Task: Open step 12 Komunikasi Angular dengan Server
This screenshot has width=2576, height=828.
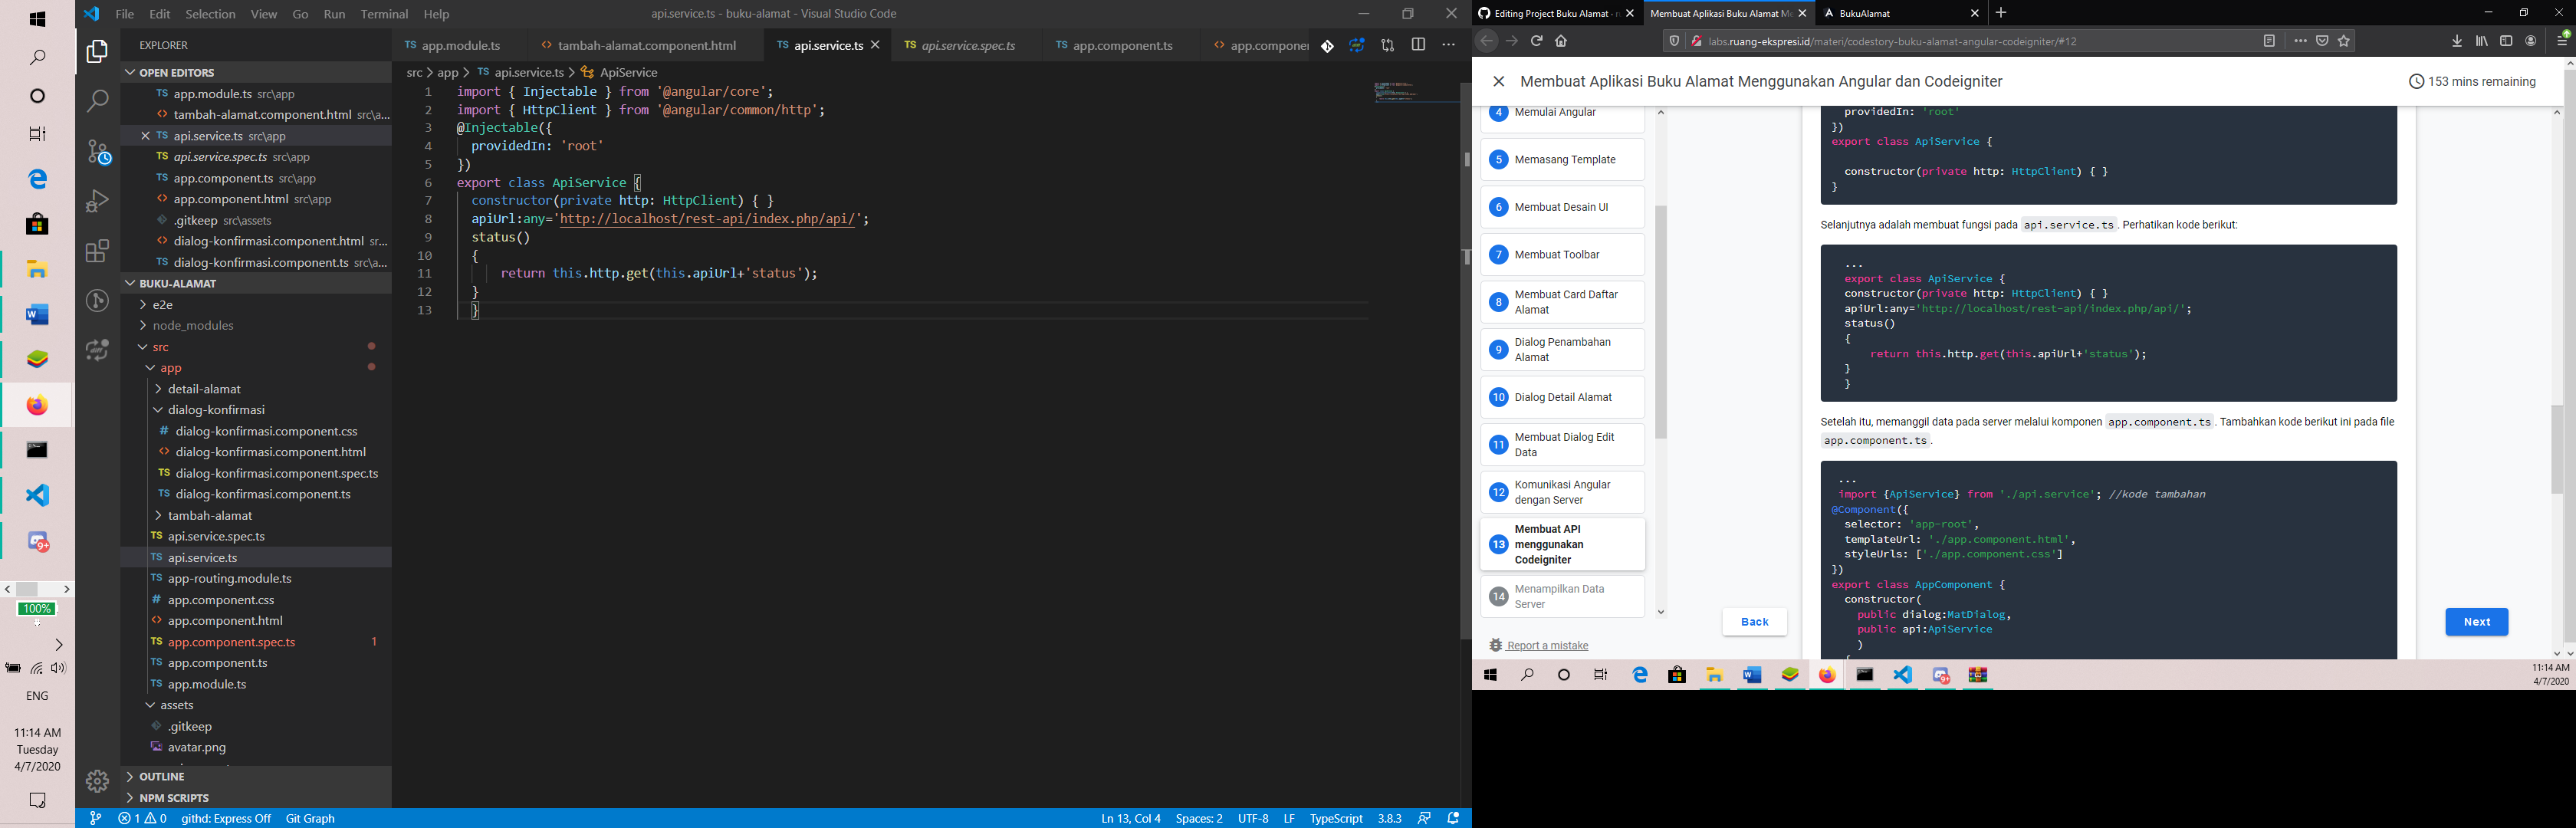Action: click(1562, 492)
